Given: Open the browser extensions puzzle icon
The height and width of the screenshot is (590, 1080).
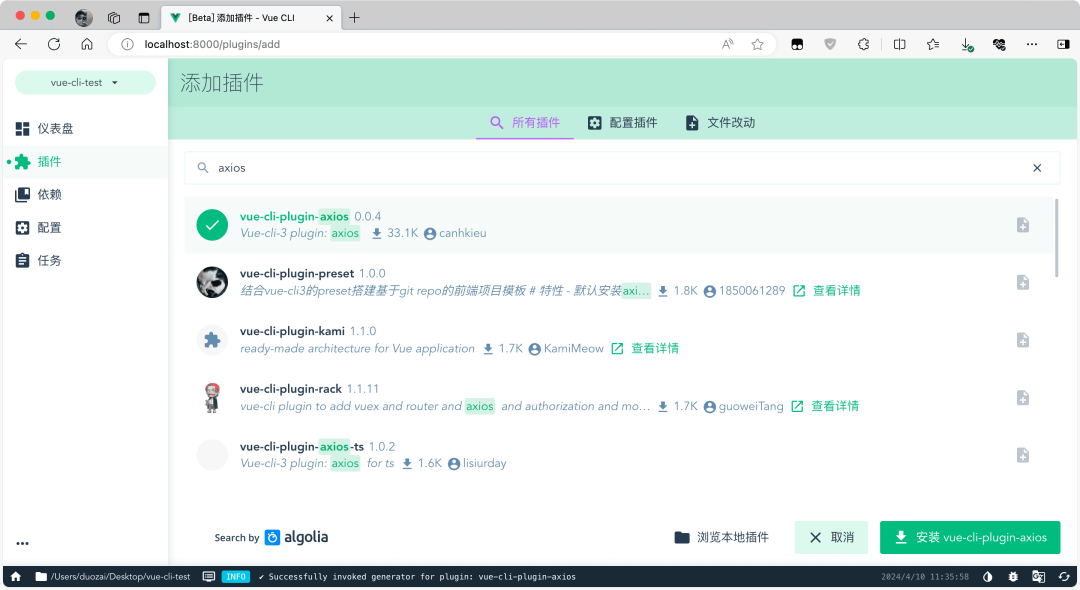Looking at the screenshot, I should pyautogui.click(x=864, y=44).
